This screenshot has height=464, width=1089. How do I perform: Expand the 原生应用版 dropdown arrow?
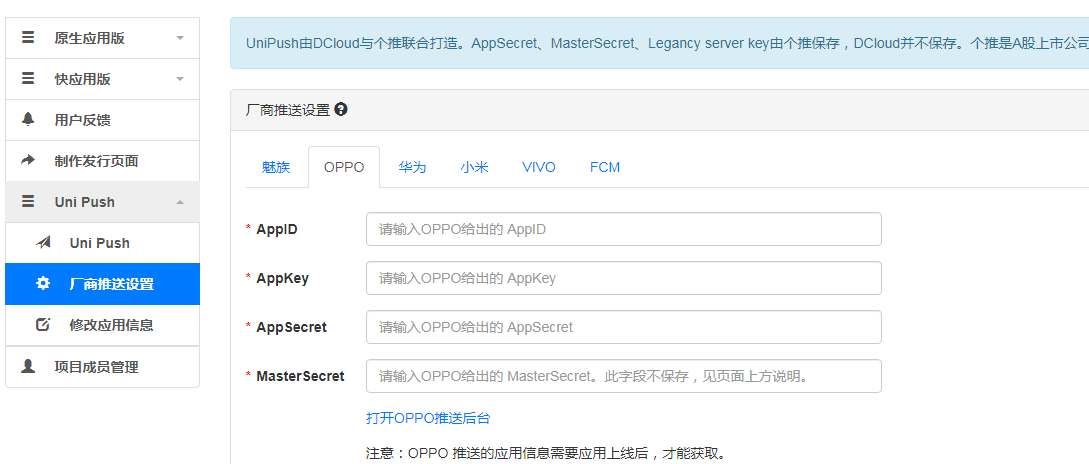pyautogui.click(x=181, y=38)
